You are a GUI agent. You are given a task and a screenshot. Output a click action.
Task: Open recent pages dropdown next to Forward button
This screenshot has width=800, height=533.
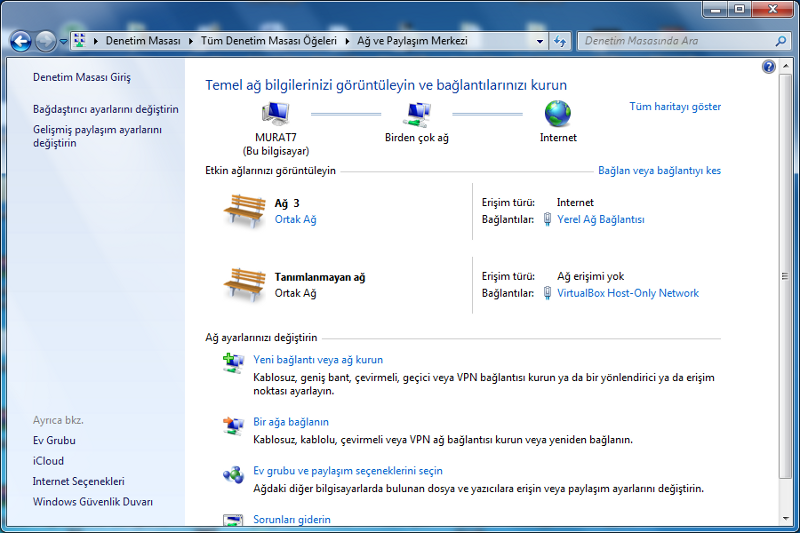coord(63,42)
